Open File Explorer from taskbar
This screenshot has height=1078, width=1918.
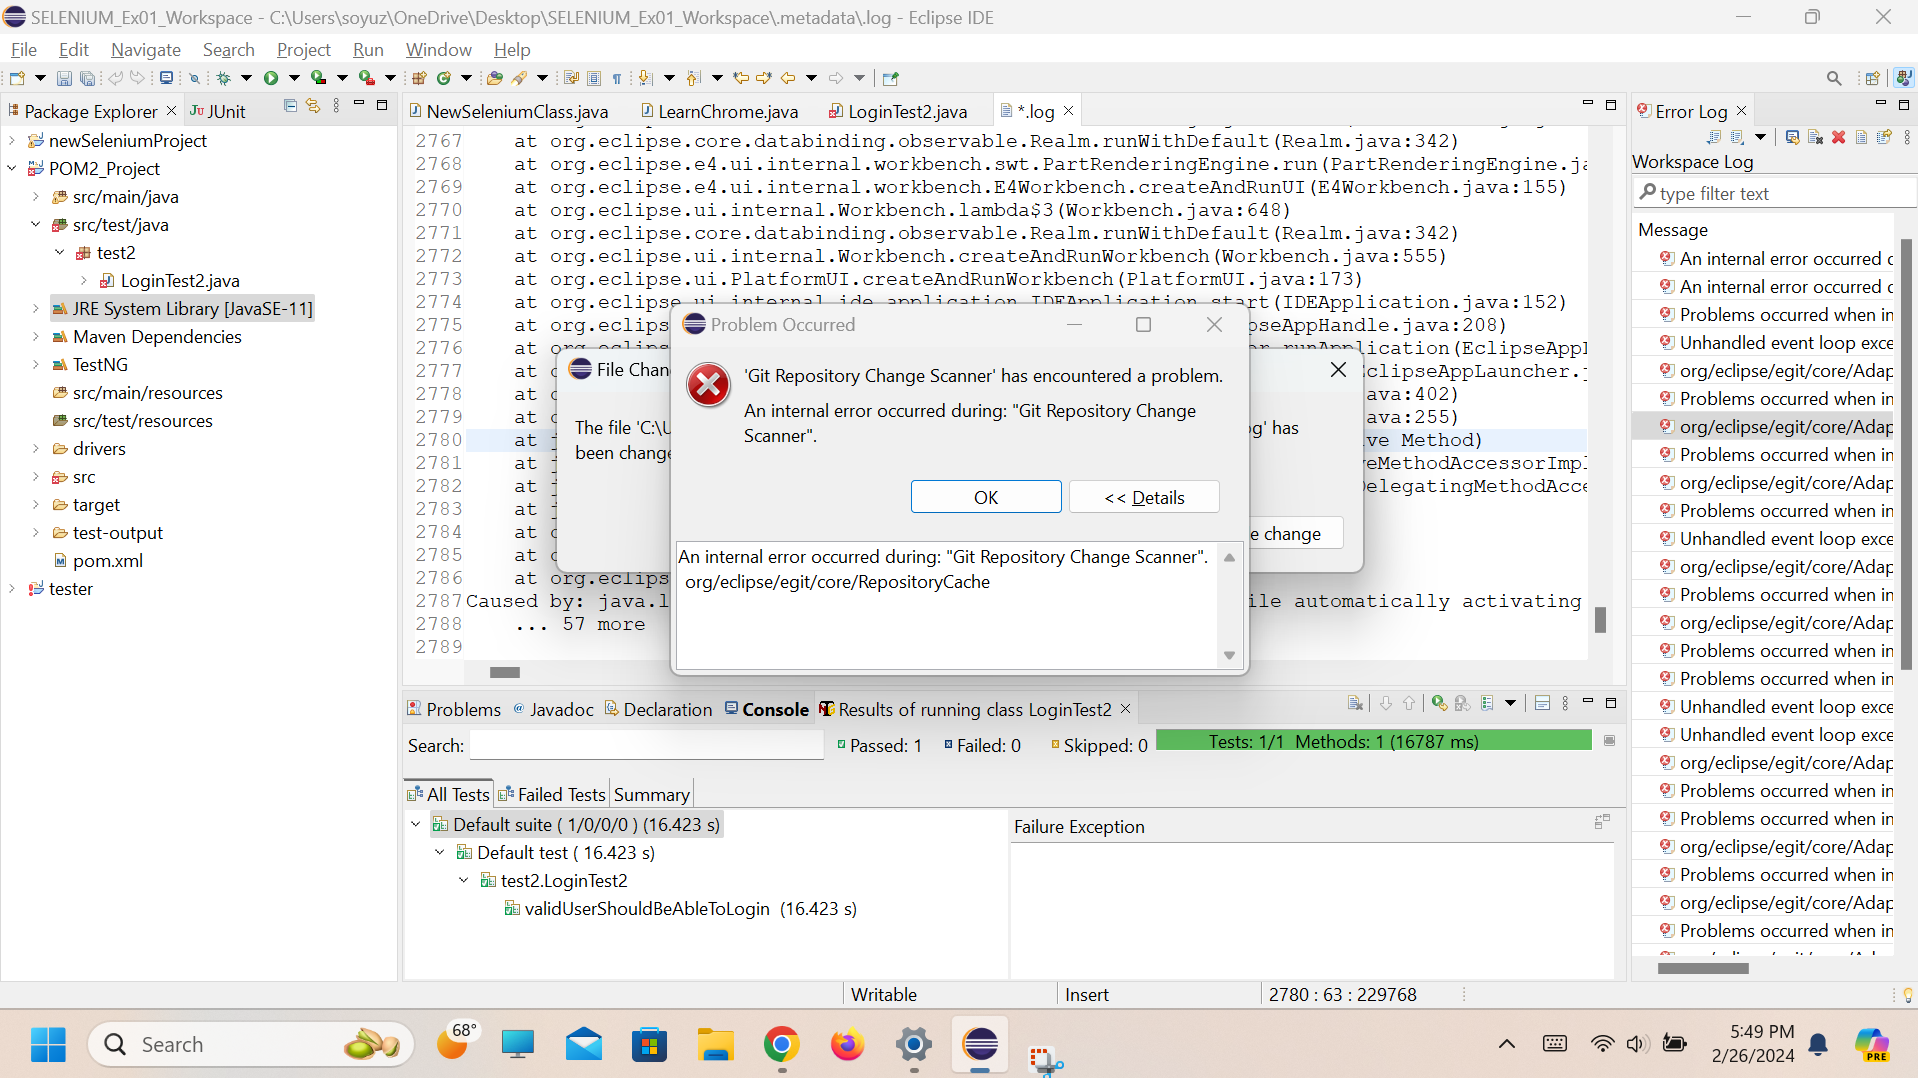[x=715, y=1045]
